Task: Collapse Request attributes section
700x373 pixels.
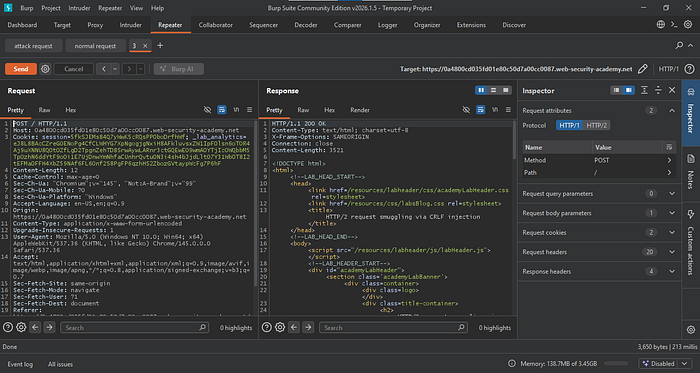Action: pos(672,110)
